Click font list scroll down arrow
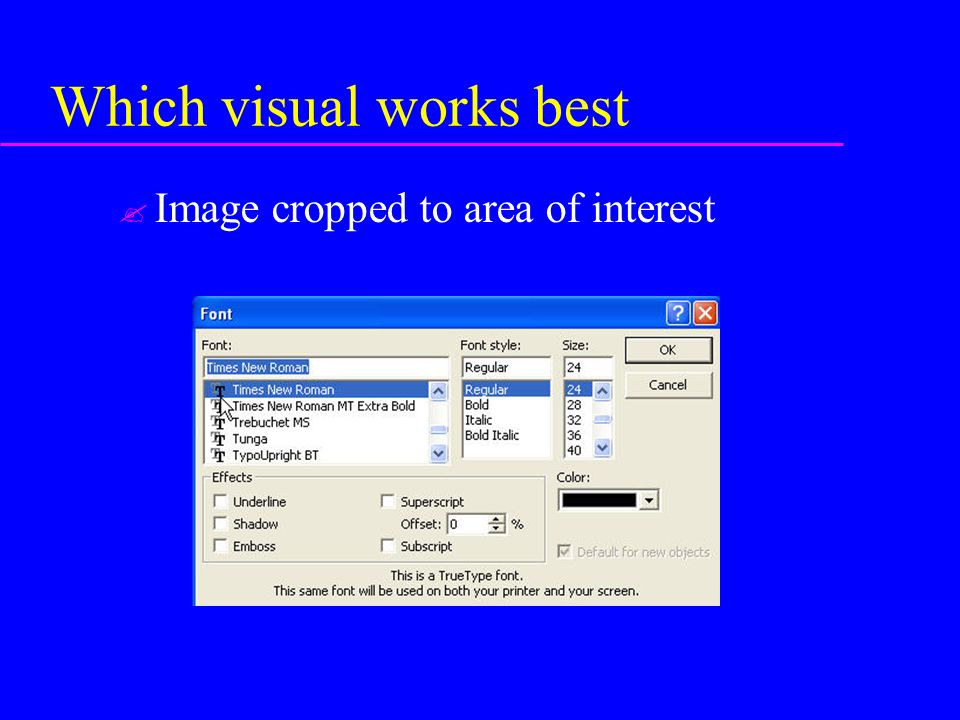The width and height of the screenshot is (960, 720). click(x=438, y=454)
